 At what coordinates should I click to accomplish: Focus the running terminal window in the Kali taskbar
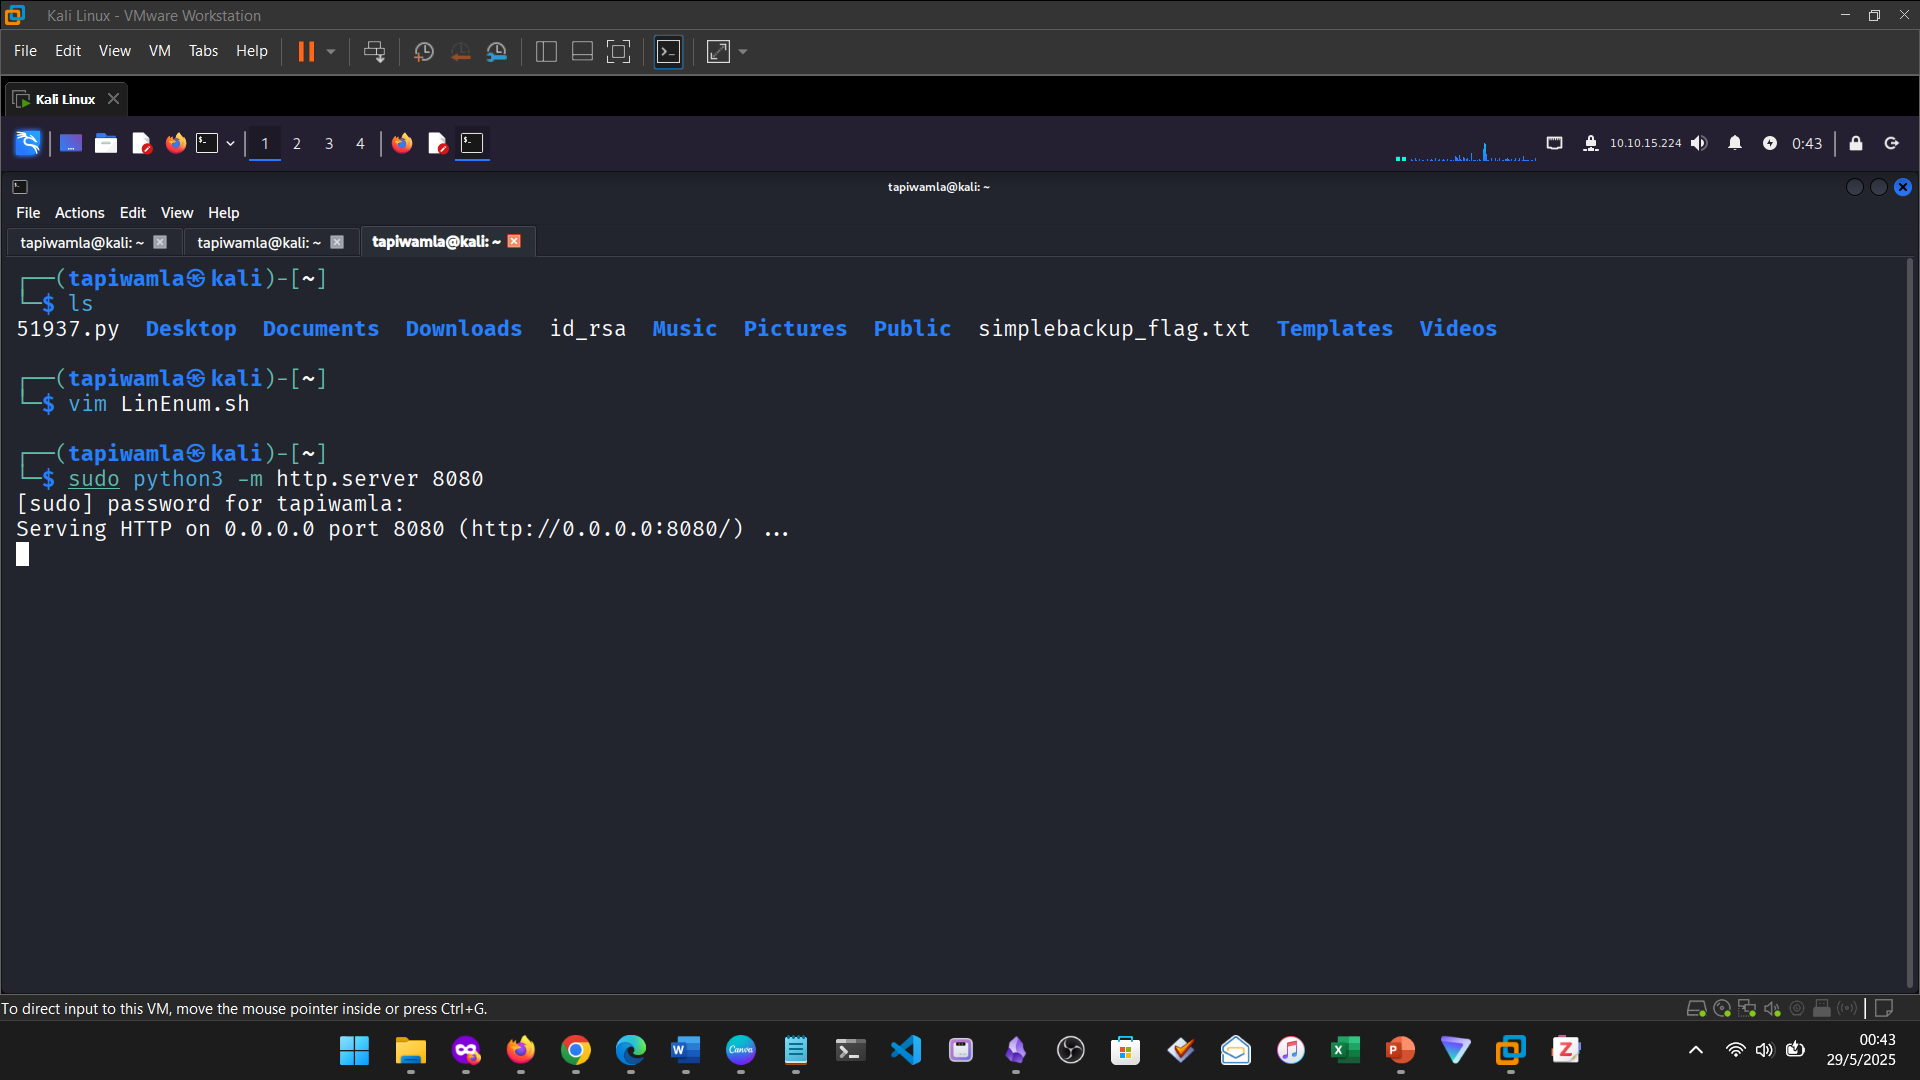pyautogui.click(x=472, y=144)
